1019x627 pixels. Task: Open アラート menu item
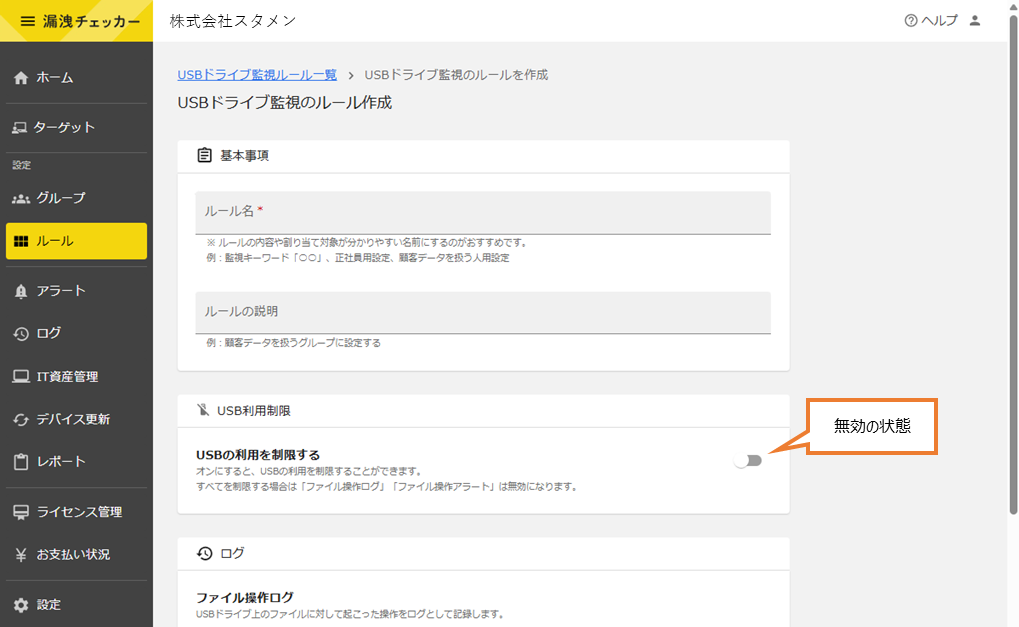click(76, 291)
